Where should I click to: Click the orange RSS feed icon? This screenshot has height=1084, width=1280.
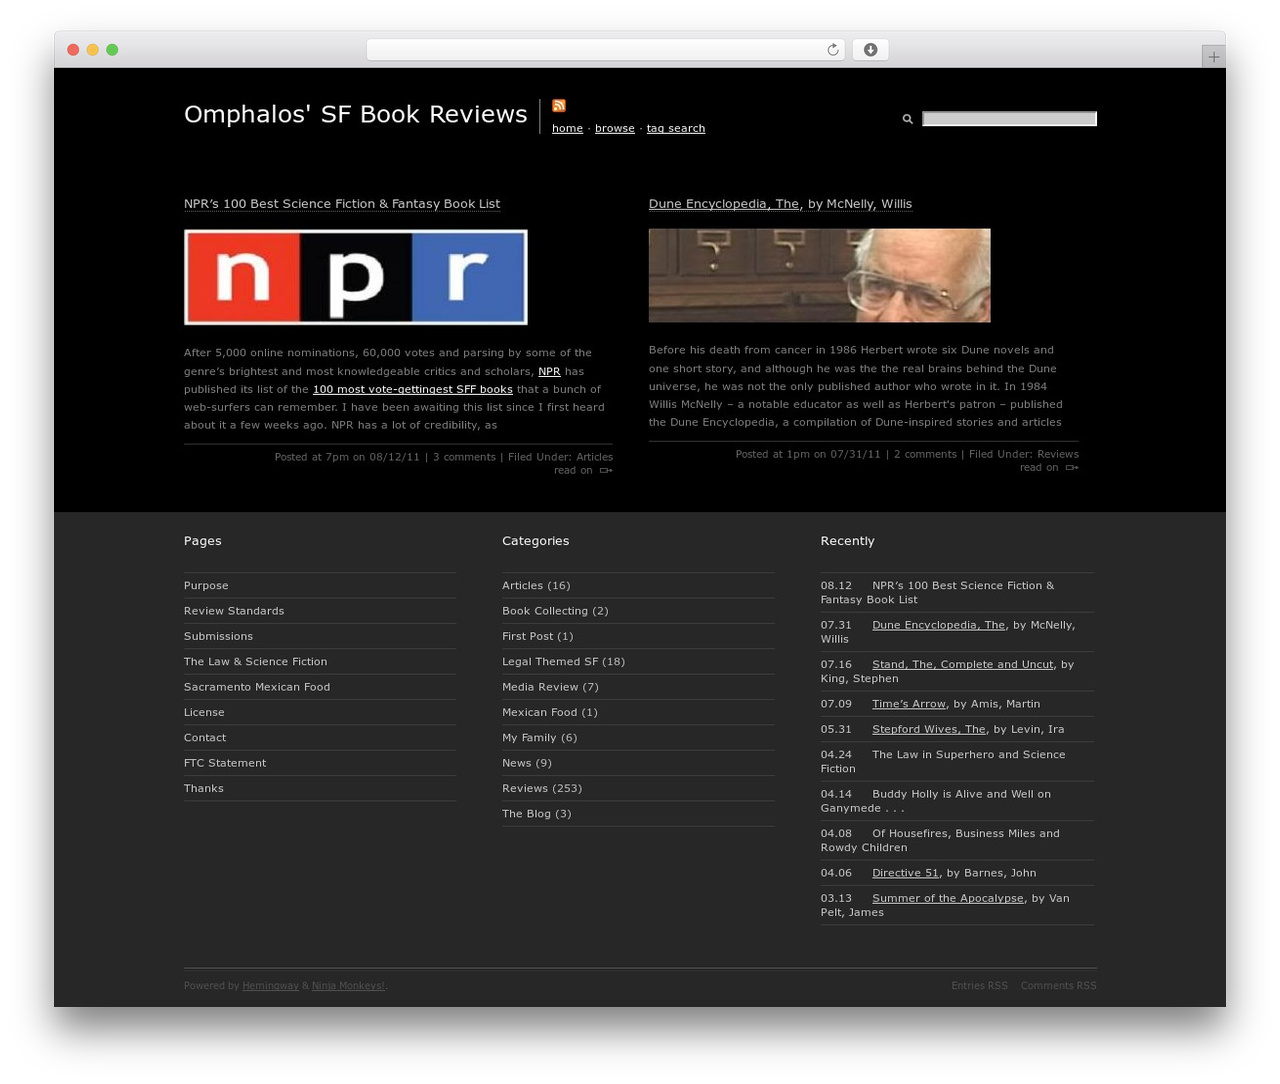tap(559, 105)
